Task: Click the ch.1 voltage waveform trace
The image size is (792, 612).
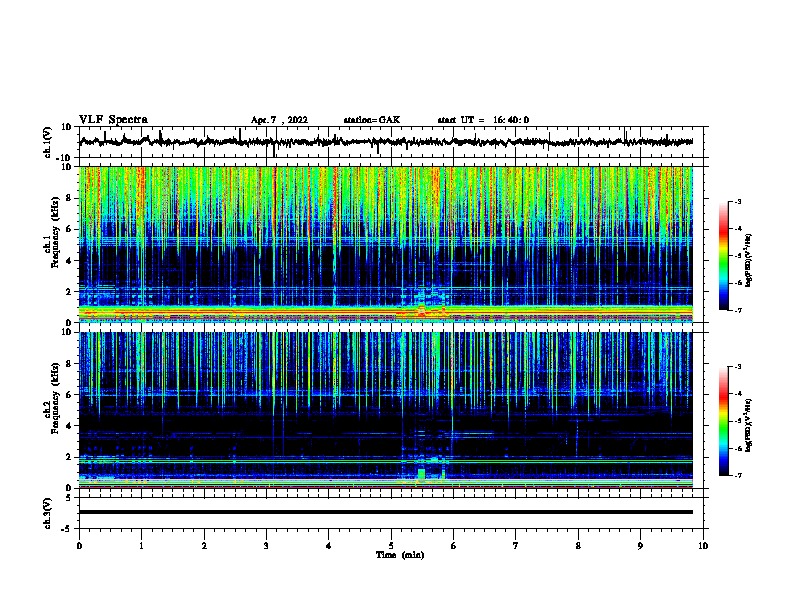Action: pyautogui.click(x=386, y=142)
